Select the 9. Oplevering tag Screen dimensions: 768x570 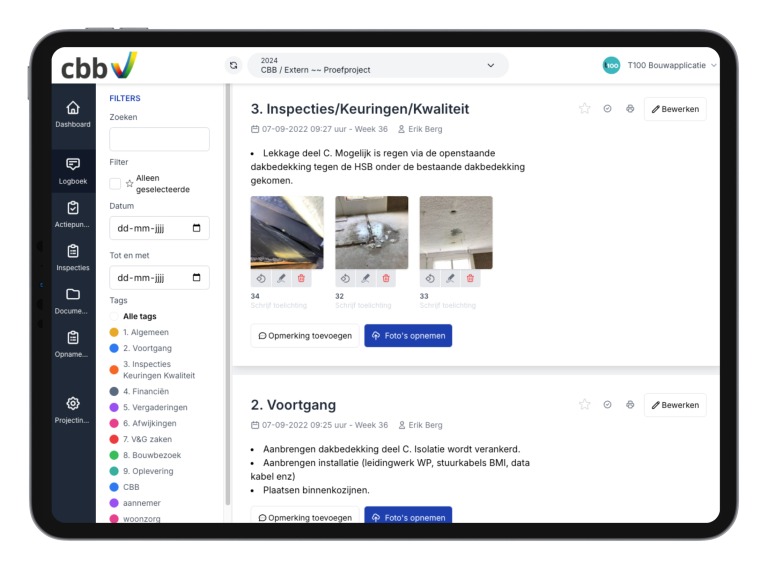pos(142,471)
